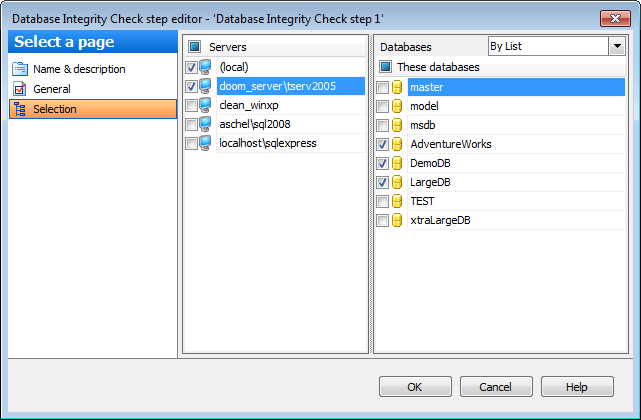Click the doom_server\tserv2005 computer icon

(x=205, y=86)
